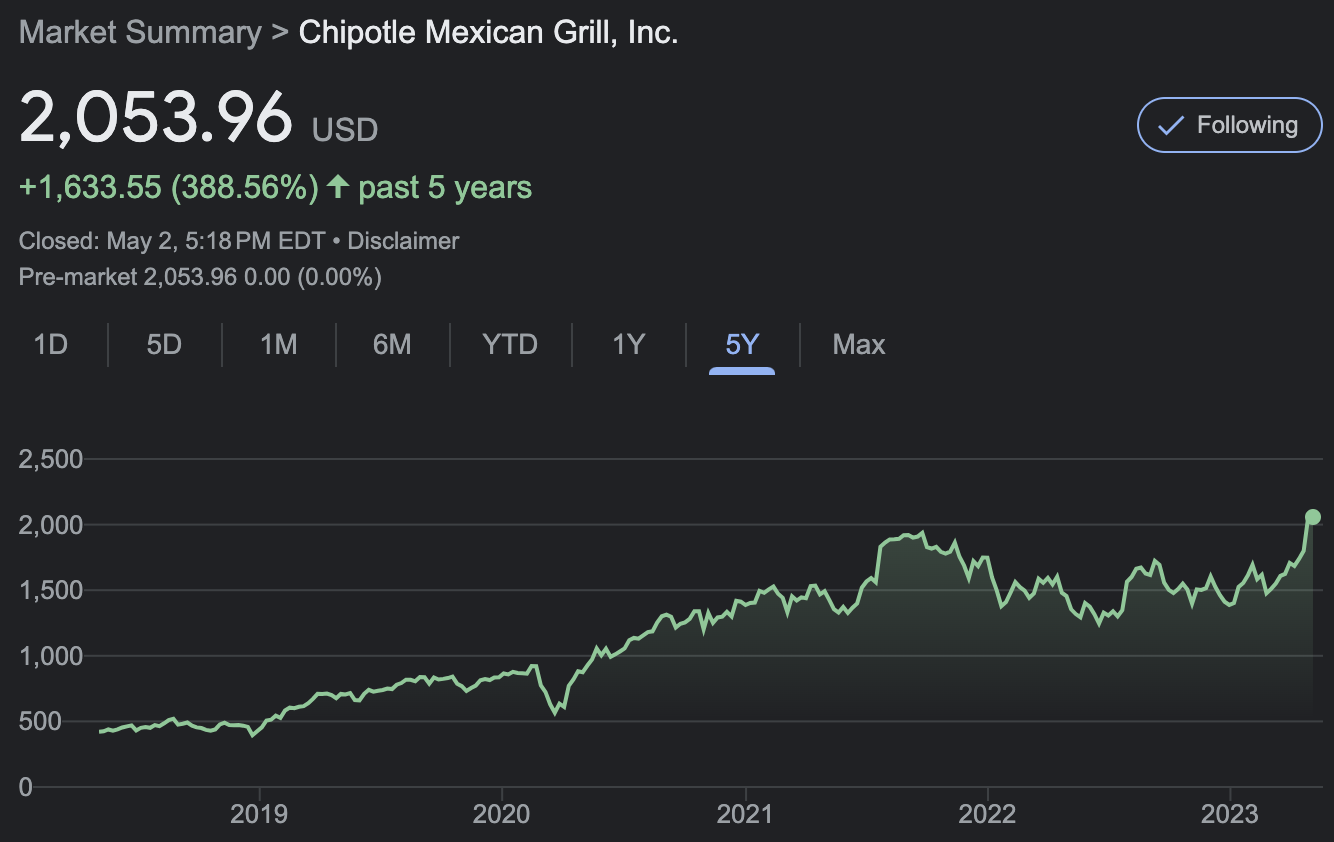1334x842 pixels.
Task: Select the 5D time range tab
Action: 164,345
